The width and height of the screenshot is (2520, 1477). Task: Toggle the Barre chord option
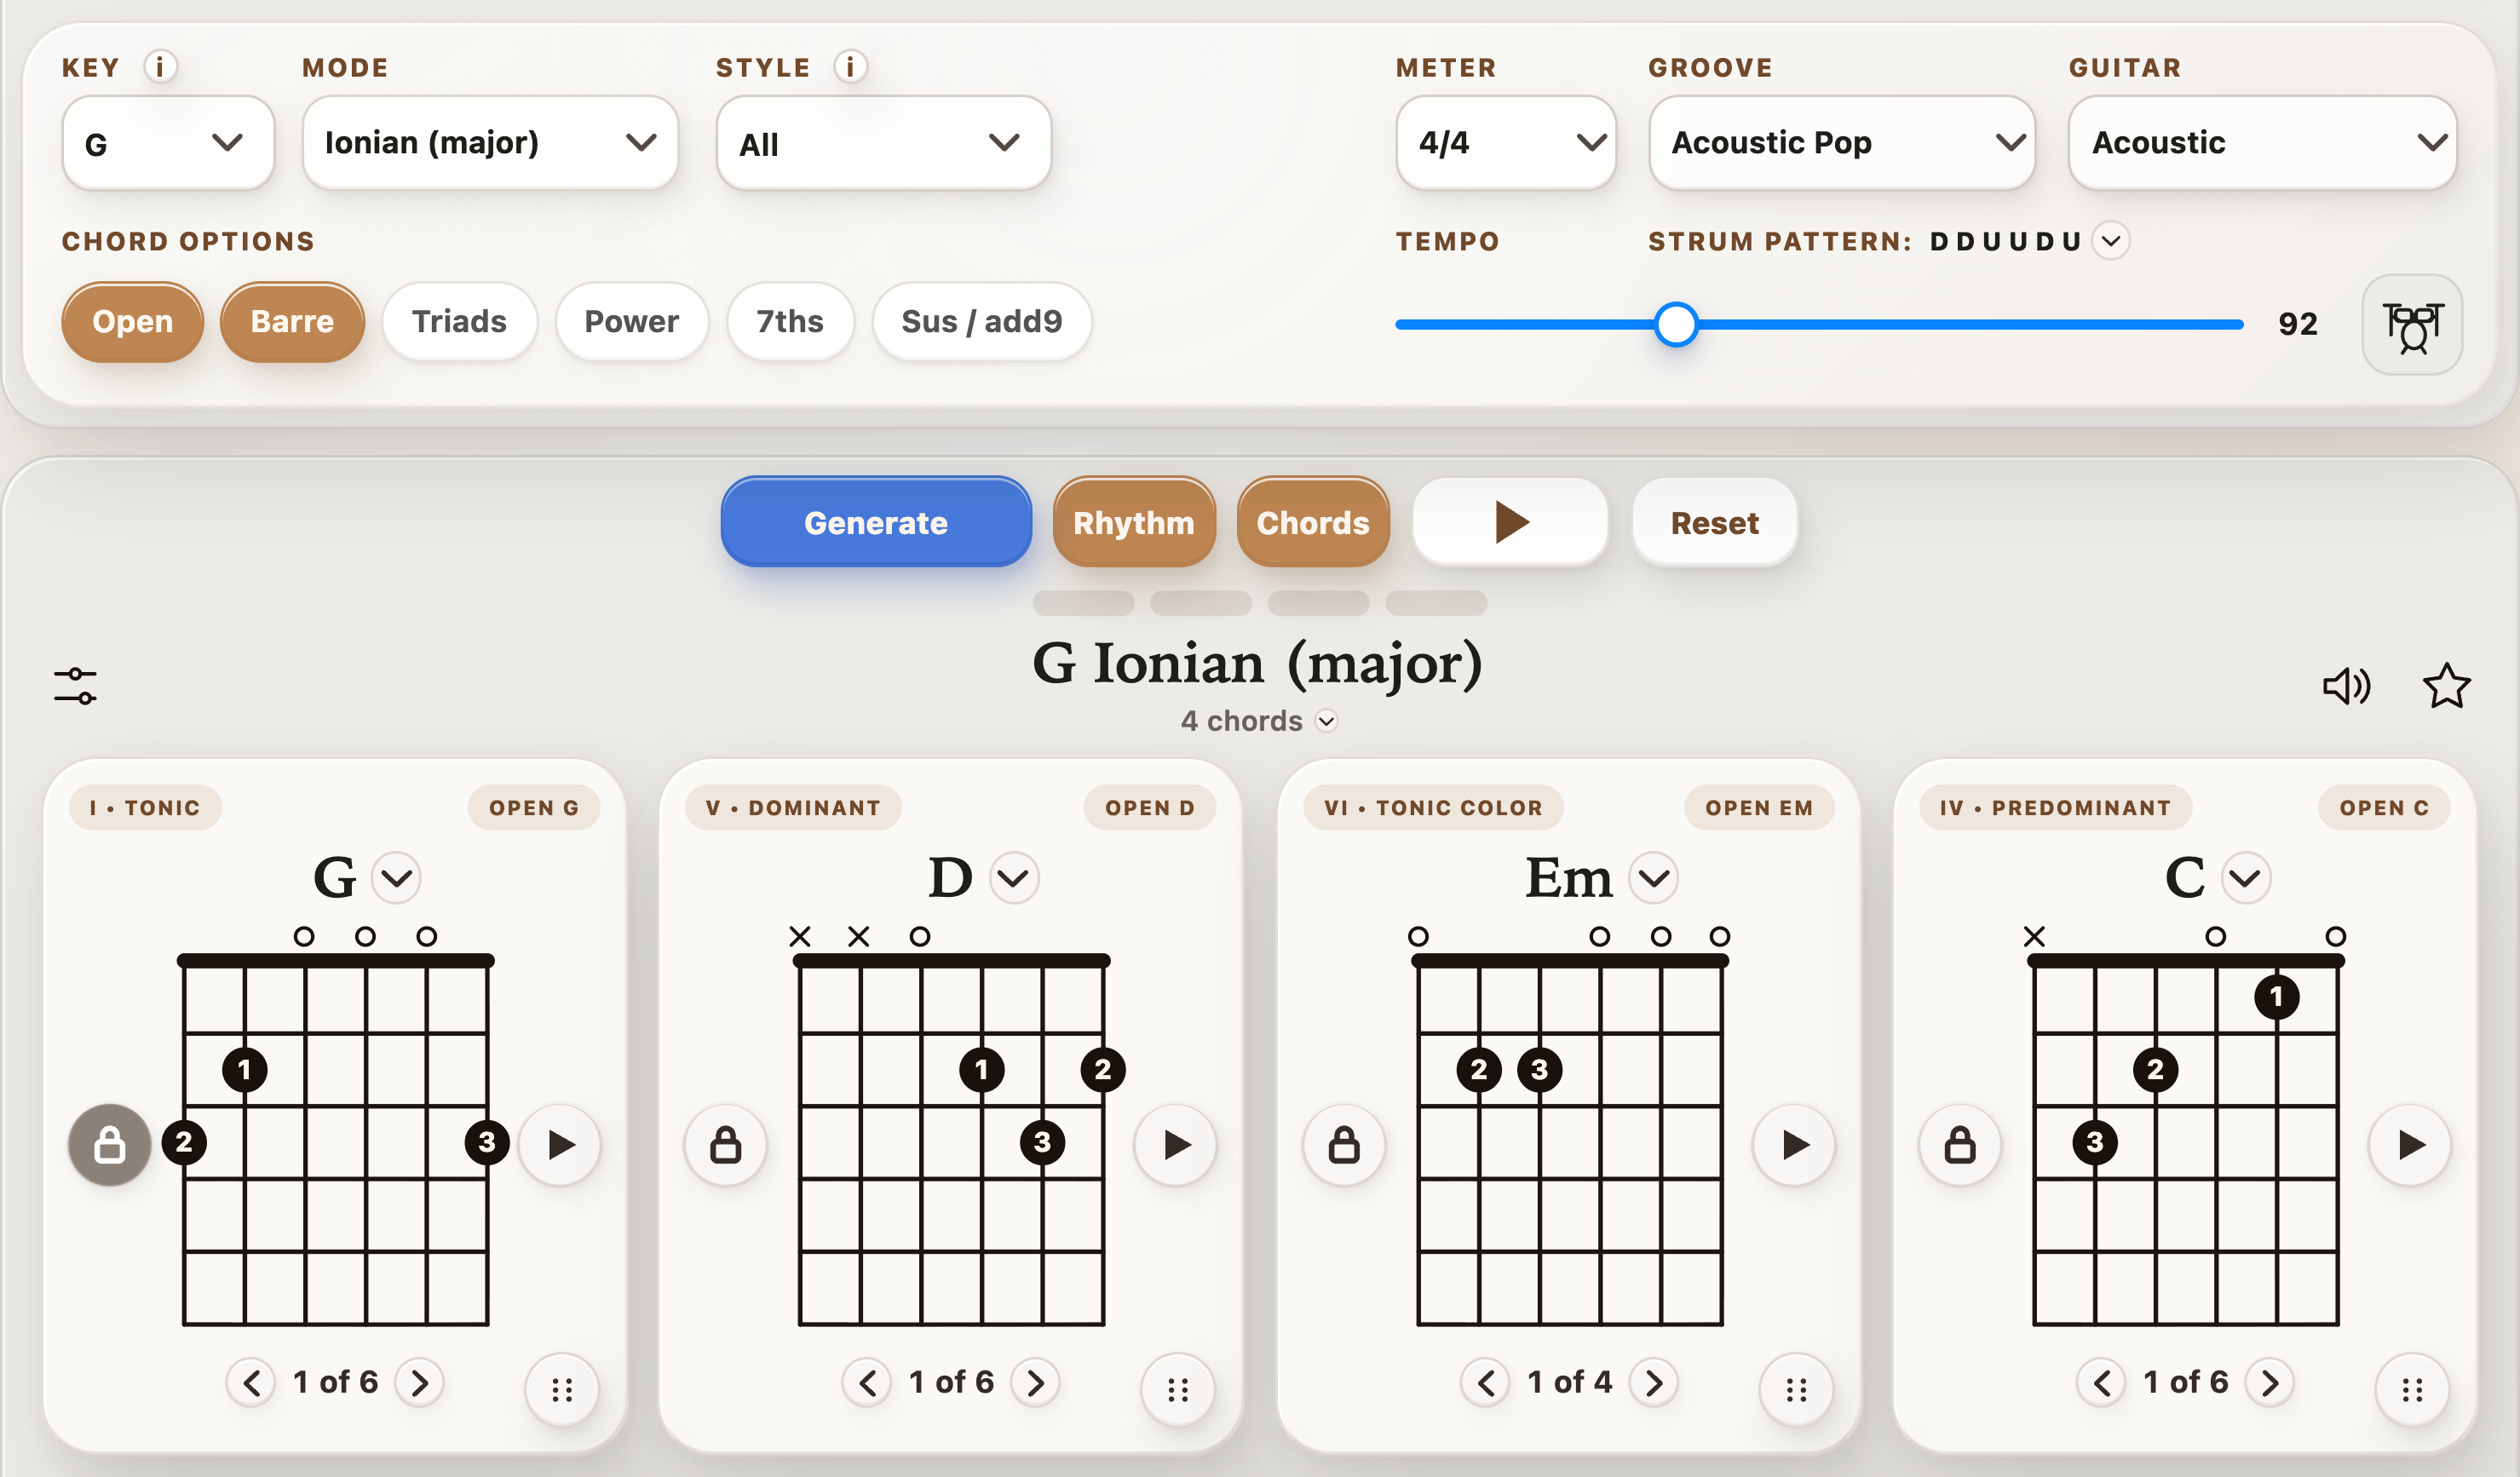click(292, 322)
